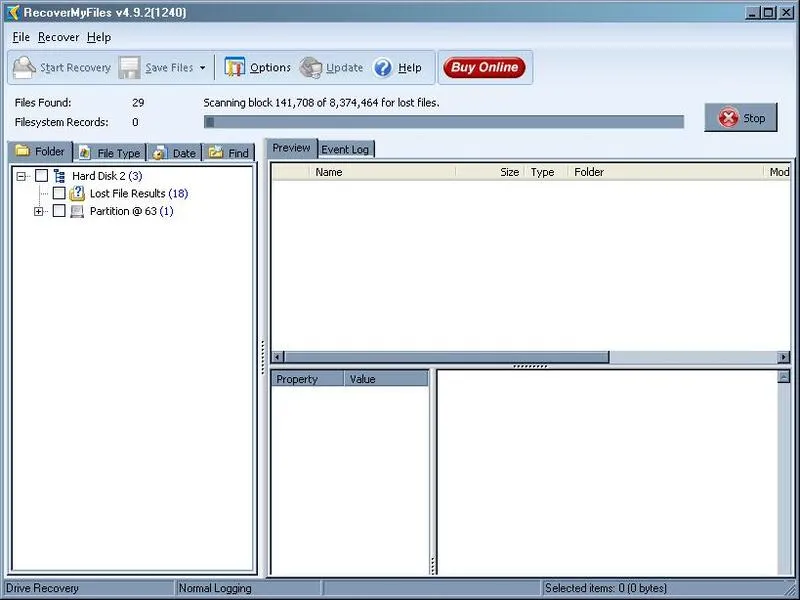Image resolution: width=800 pixels, height=600 pixels.
Task: Switch to the Find tab
Action: [x=229, y=153]
